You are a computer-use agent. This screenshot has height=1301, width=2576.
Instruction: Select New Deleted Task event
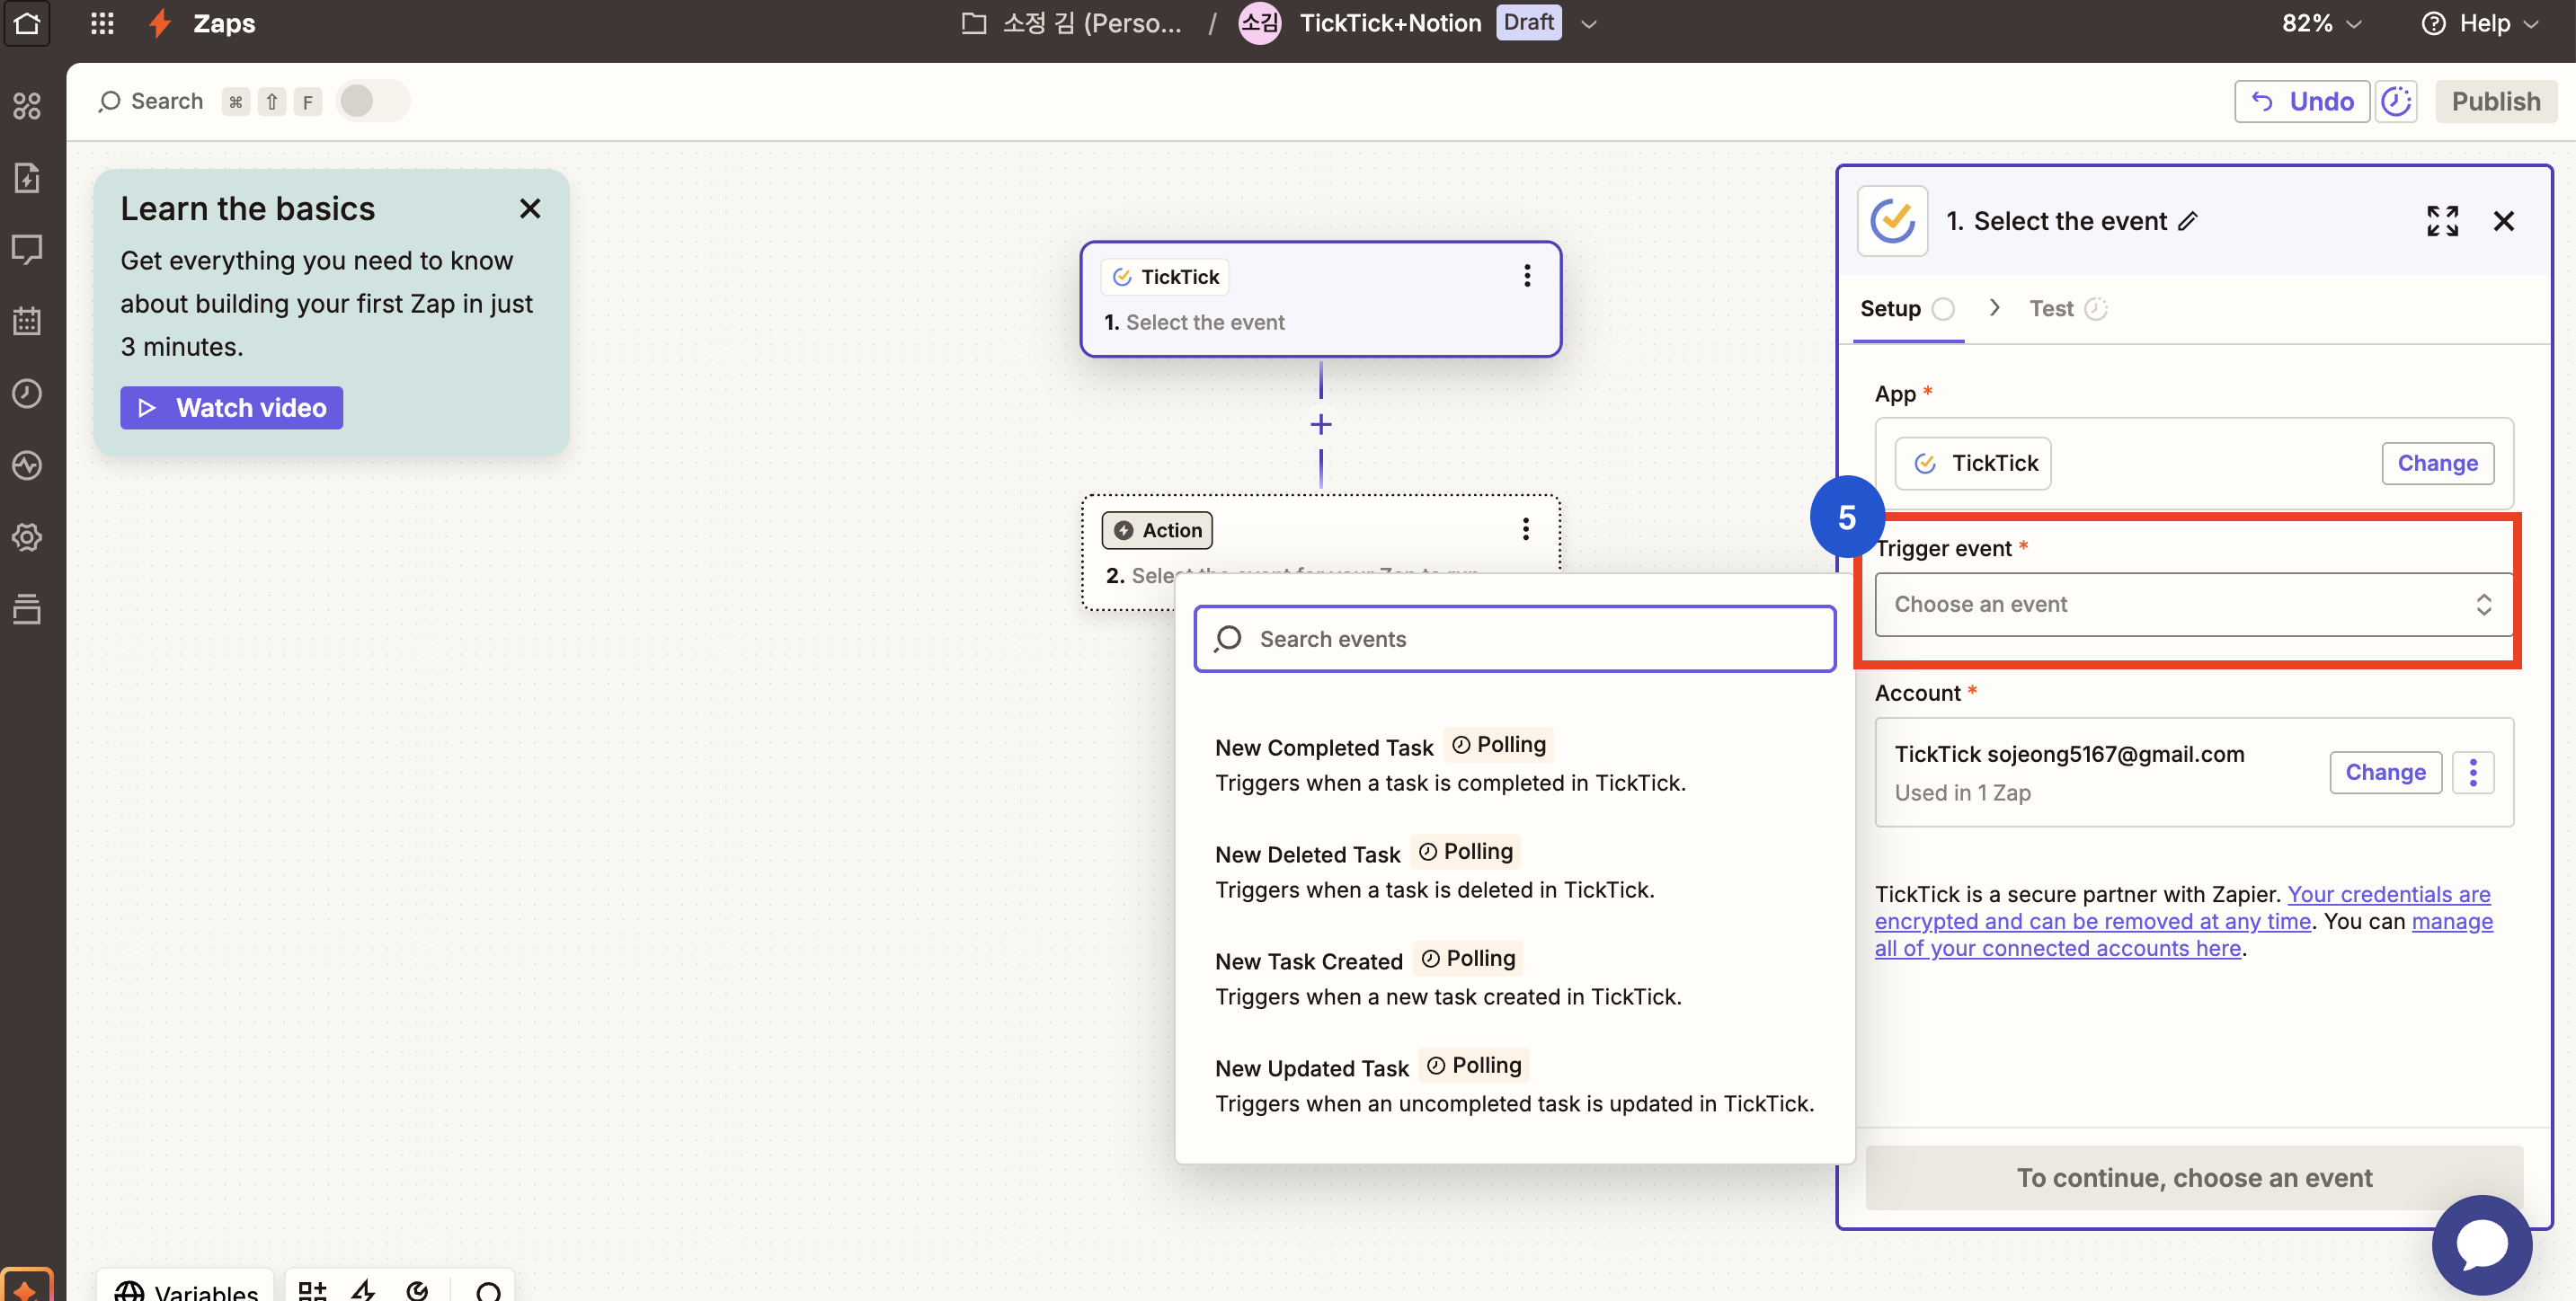tap(1514, 871)
